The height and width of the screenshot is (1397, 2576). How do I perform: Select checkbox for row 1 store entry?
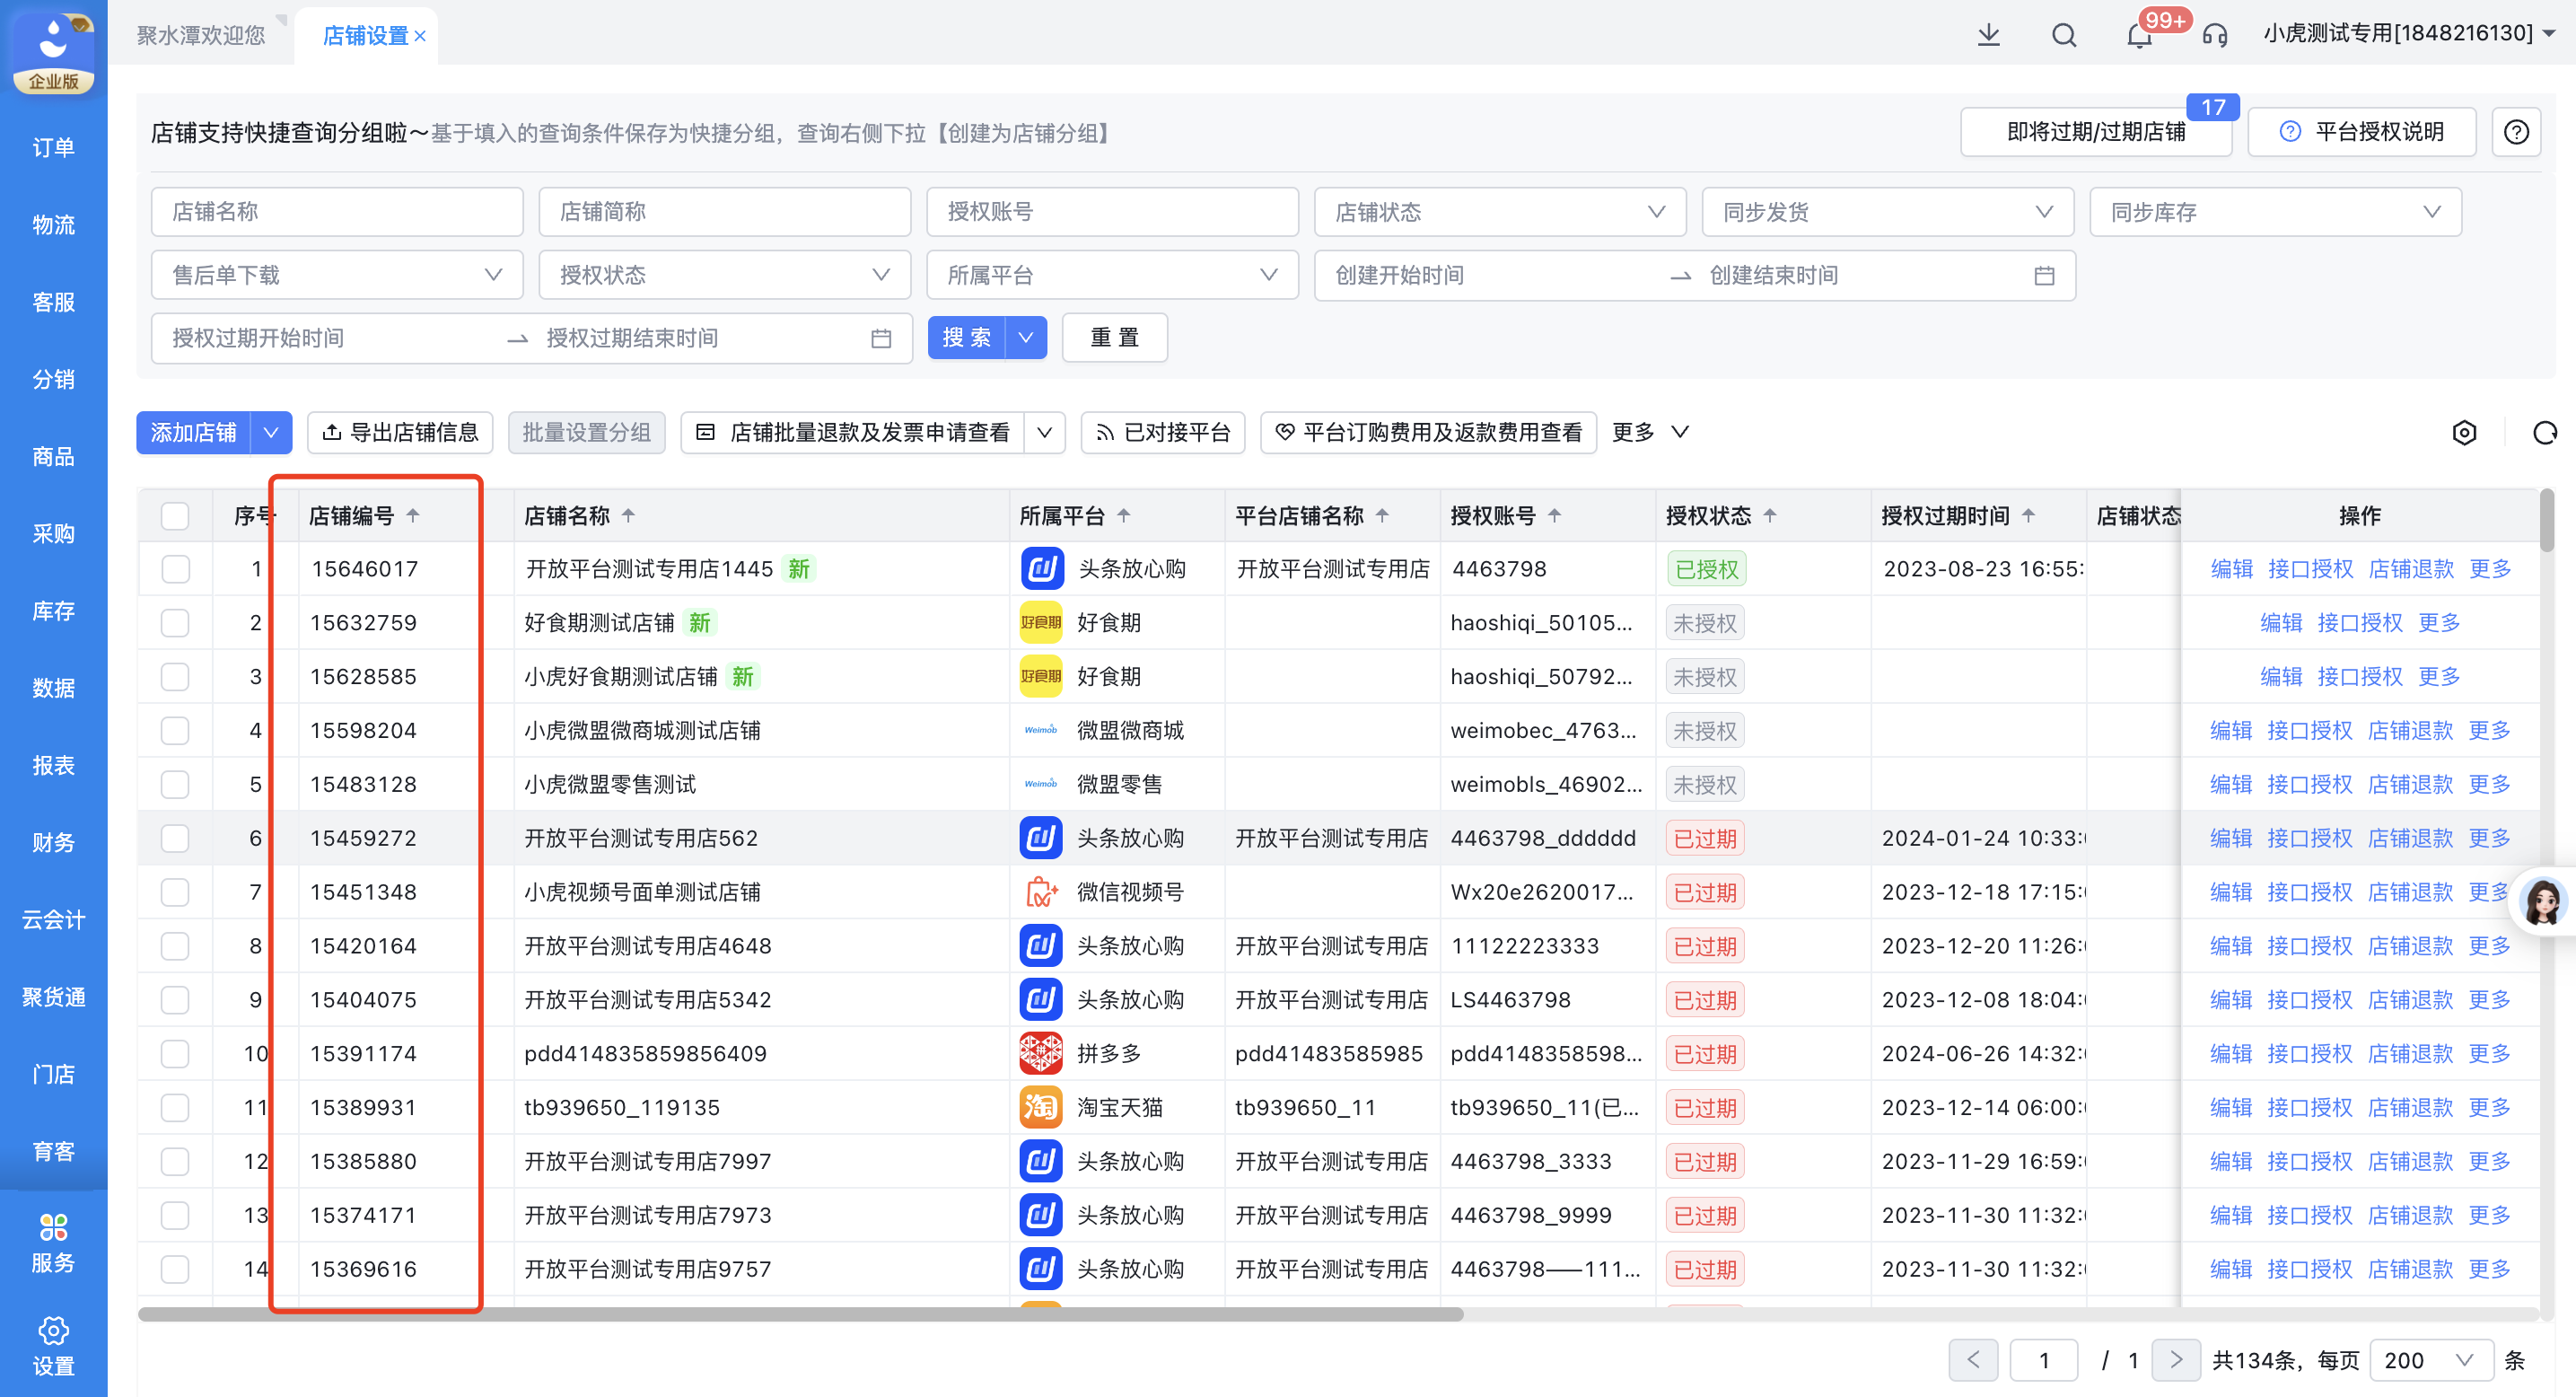click(175, 567)
